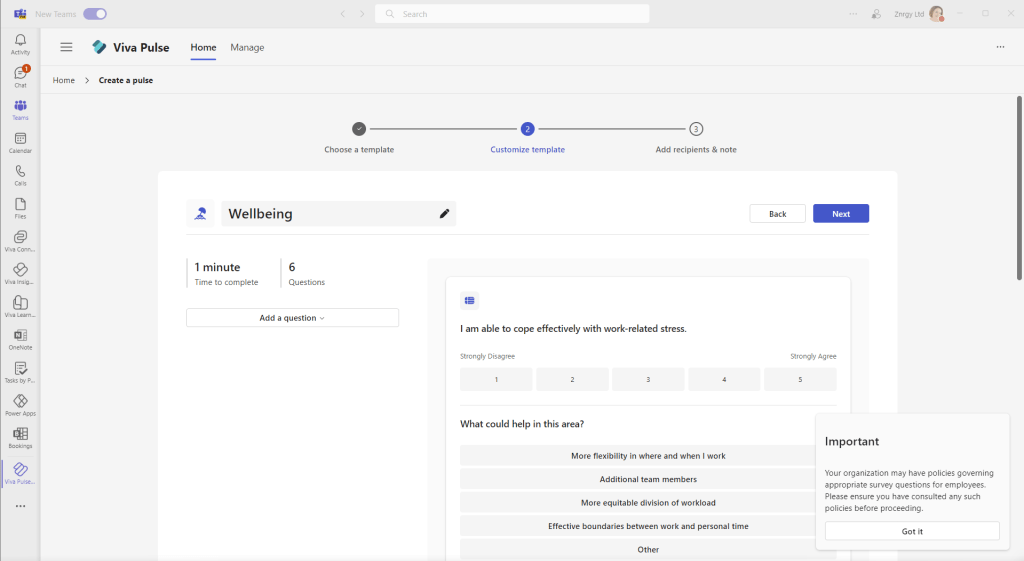Screen dimensions: 1024x561
Task: Click the pencil icon to edit Wellbeing title
Action: (444, 213)
